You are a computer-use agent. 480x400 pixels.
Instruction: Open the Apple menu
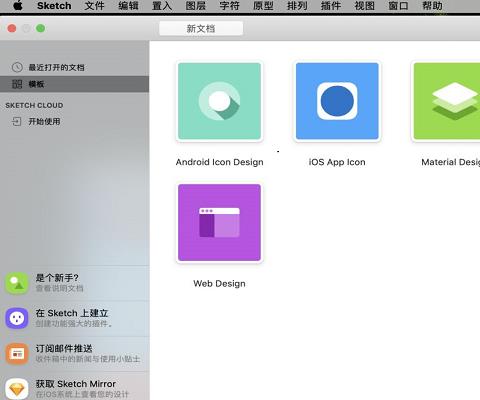(x=18, y=5)
